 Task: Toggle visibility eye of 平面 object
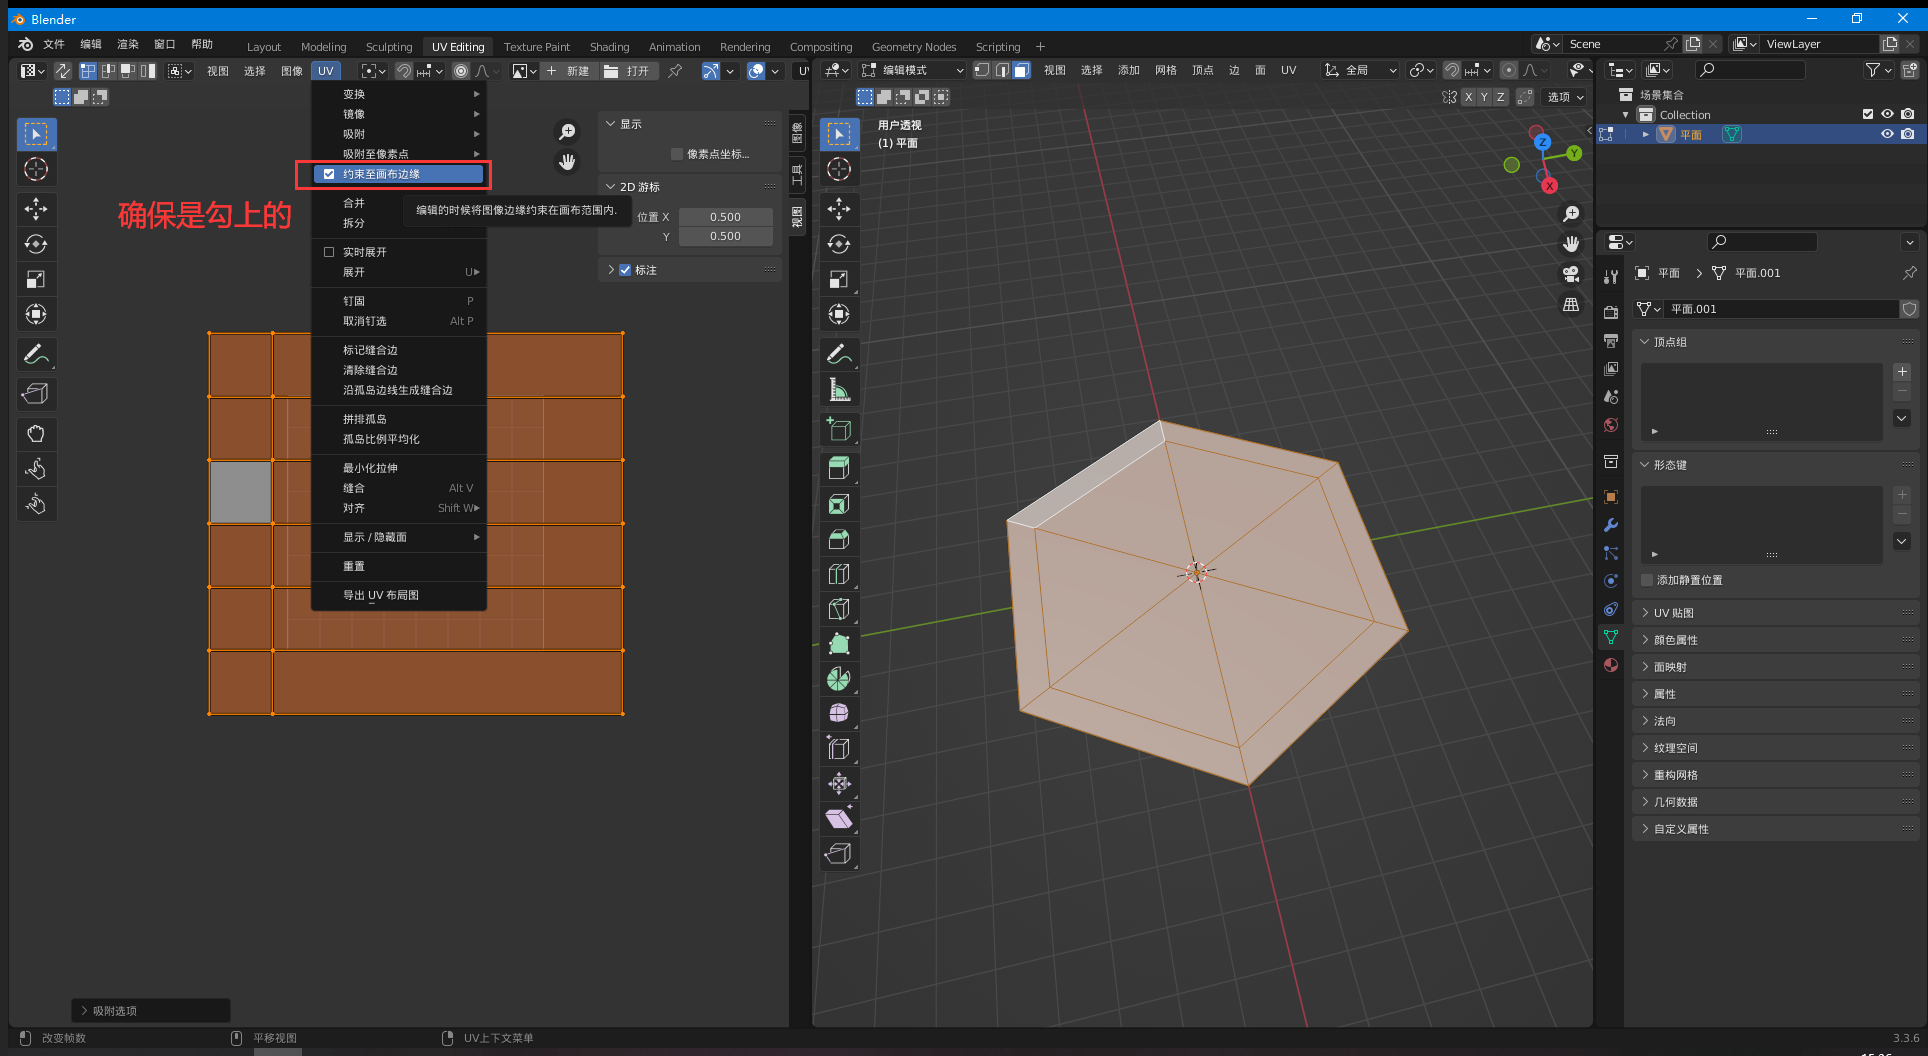point(1887,134)
